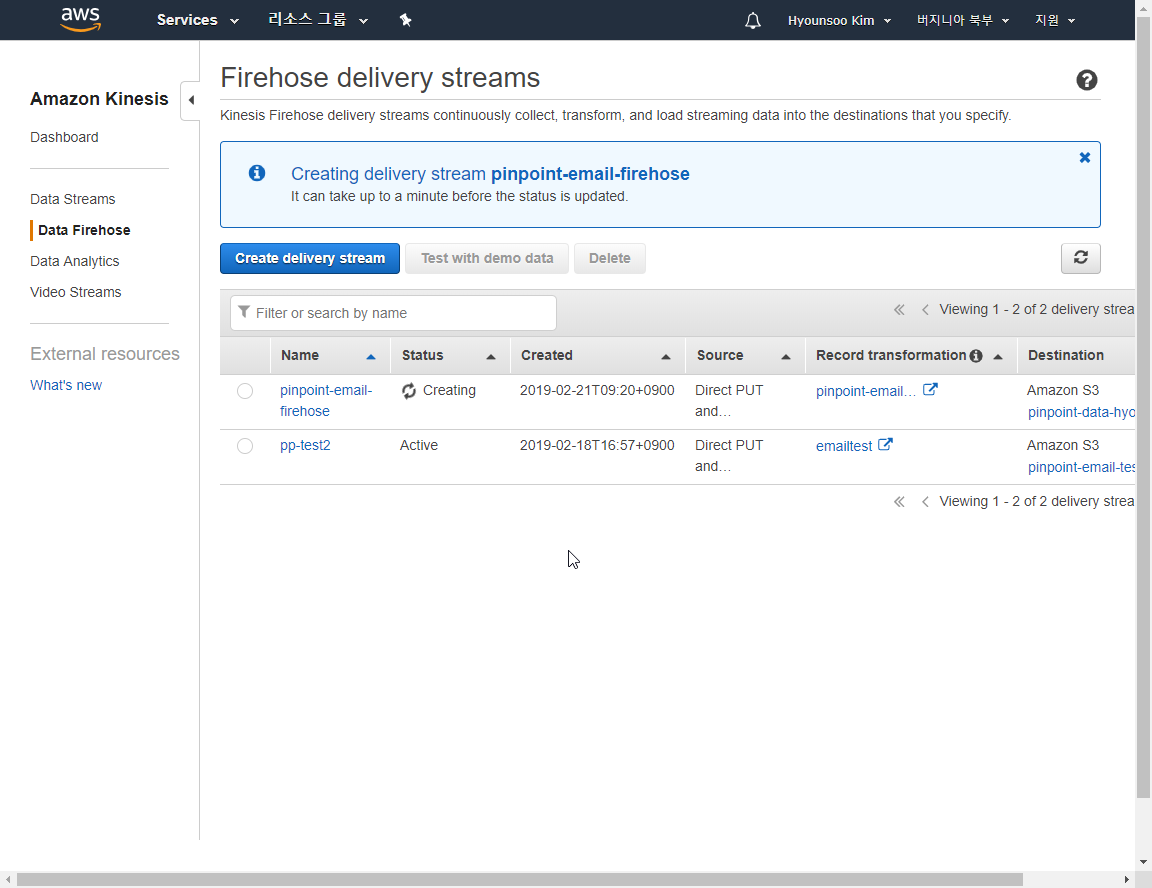Sort by Status column

pyautogui.click(x=450, y=355)
